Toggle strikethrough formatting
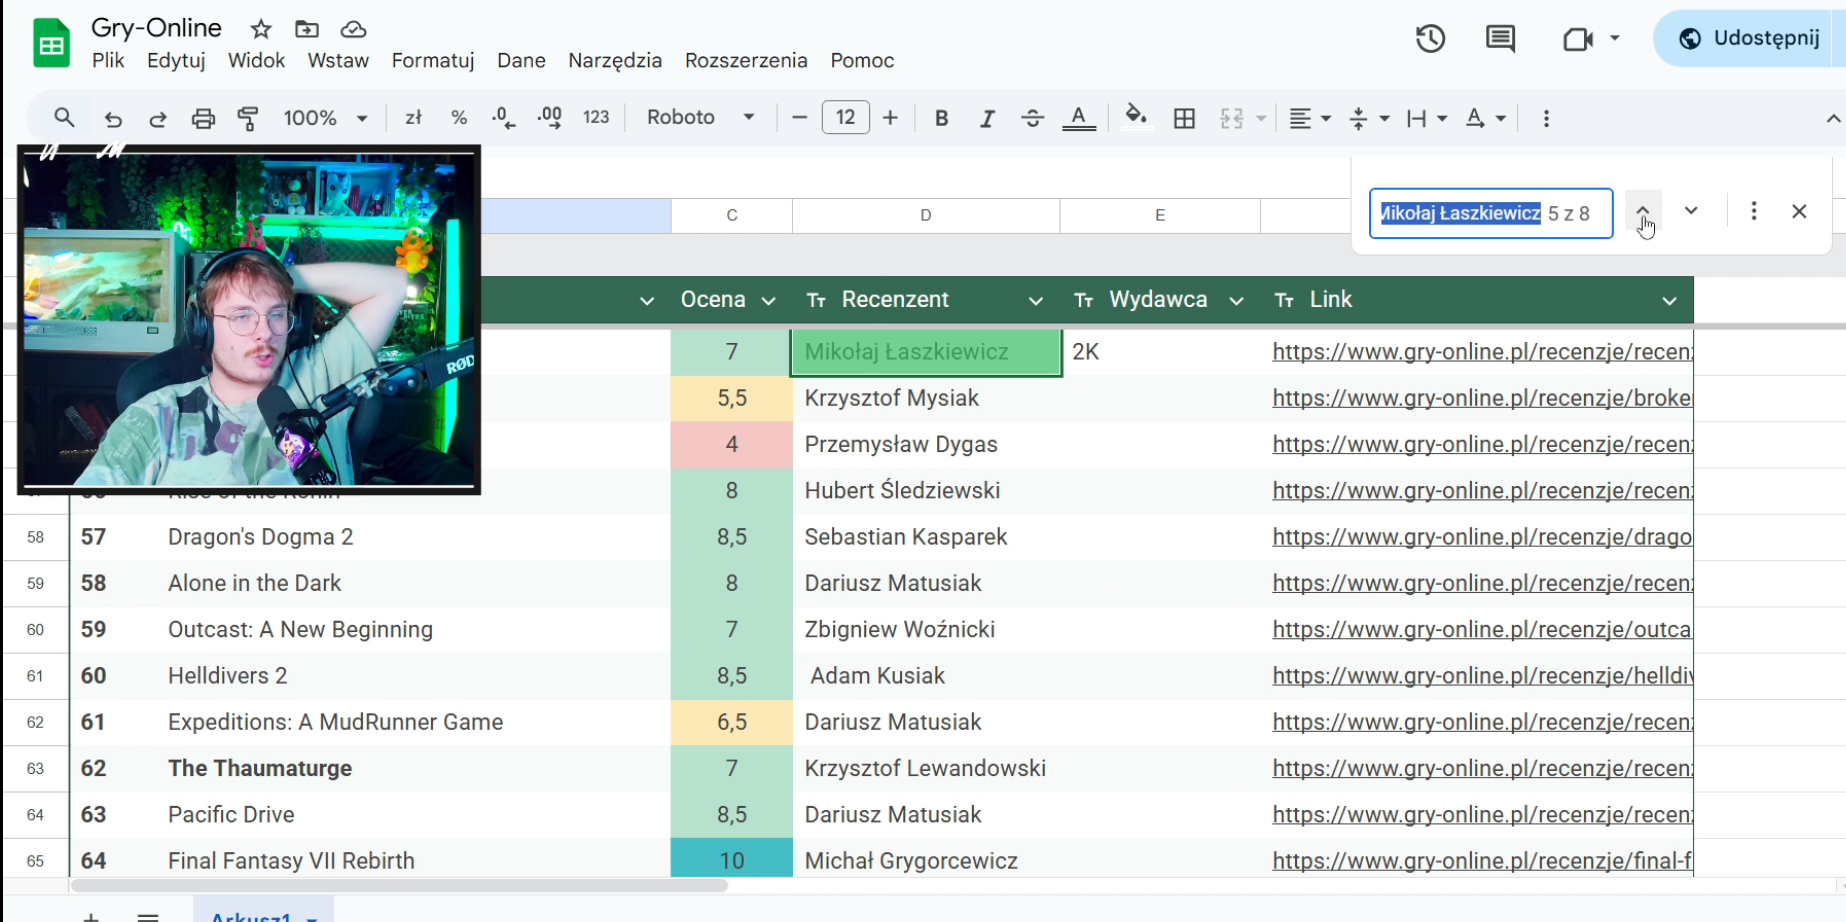Screen dimensions: 1846x922 tap(1032, 118)
